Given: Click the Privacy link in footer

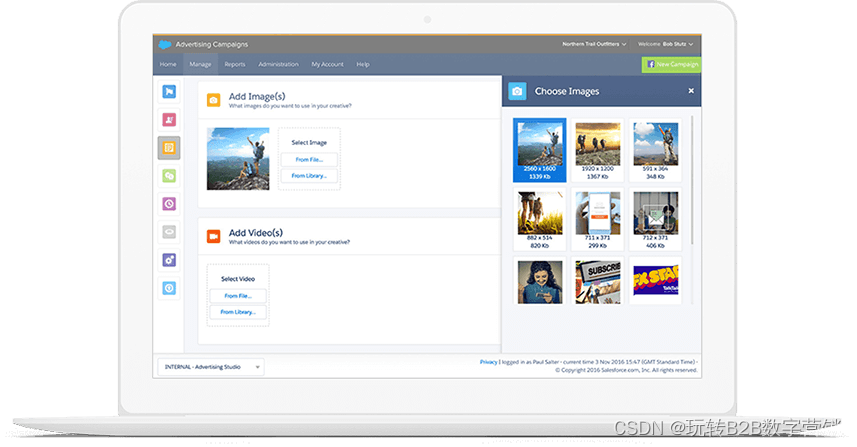Looking at the screenshot, I should pyautogui.click(x=488, y=362).
